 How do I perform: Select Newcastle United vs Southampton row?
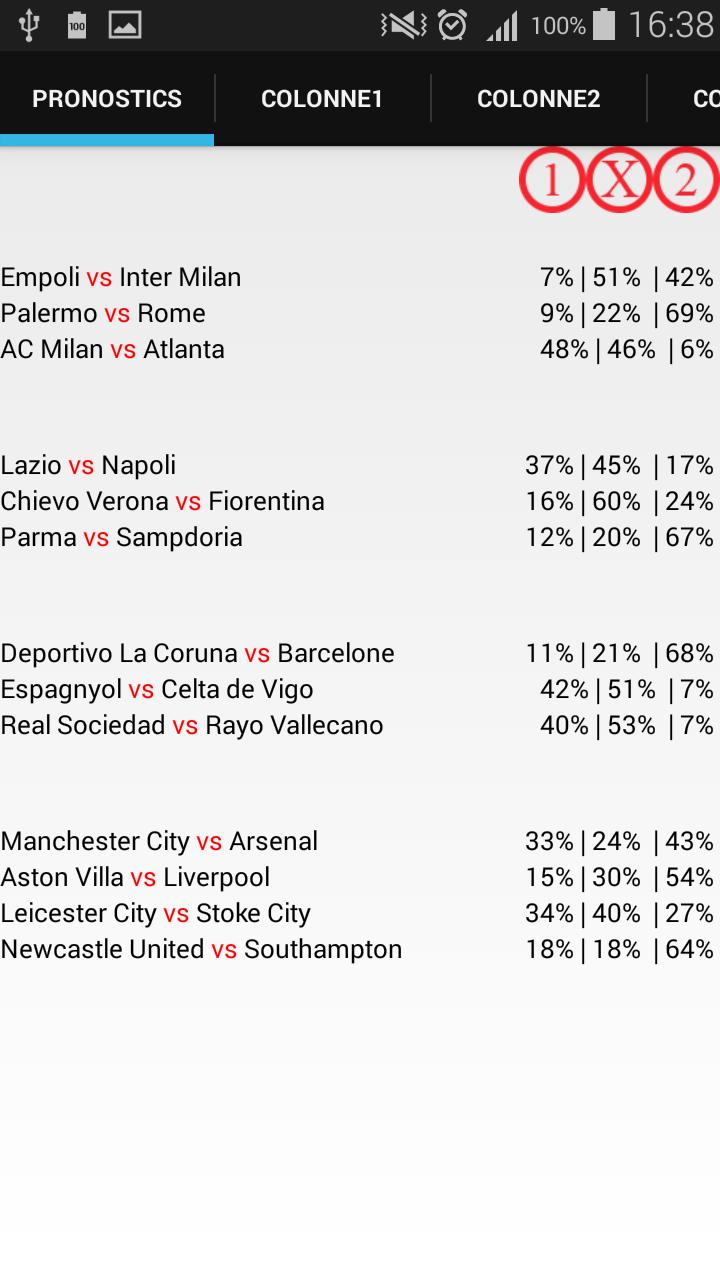tap(201, 949)
